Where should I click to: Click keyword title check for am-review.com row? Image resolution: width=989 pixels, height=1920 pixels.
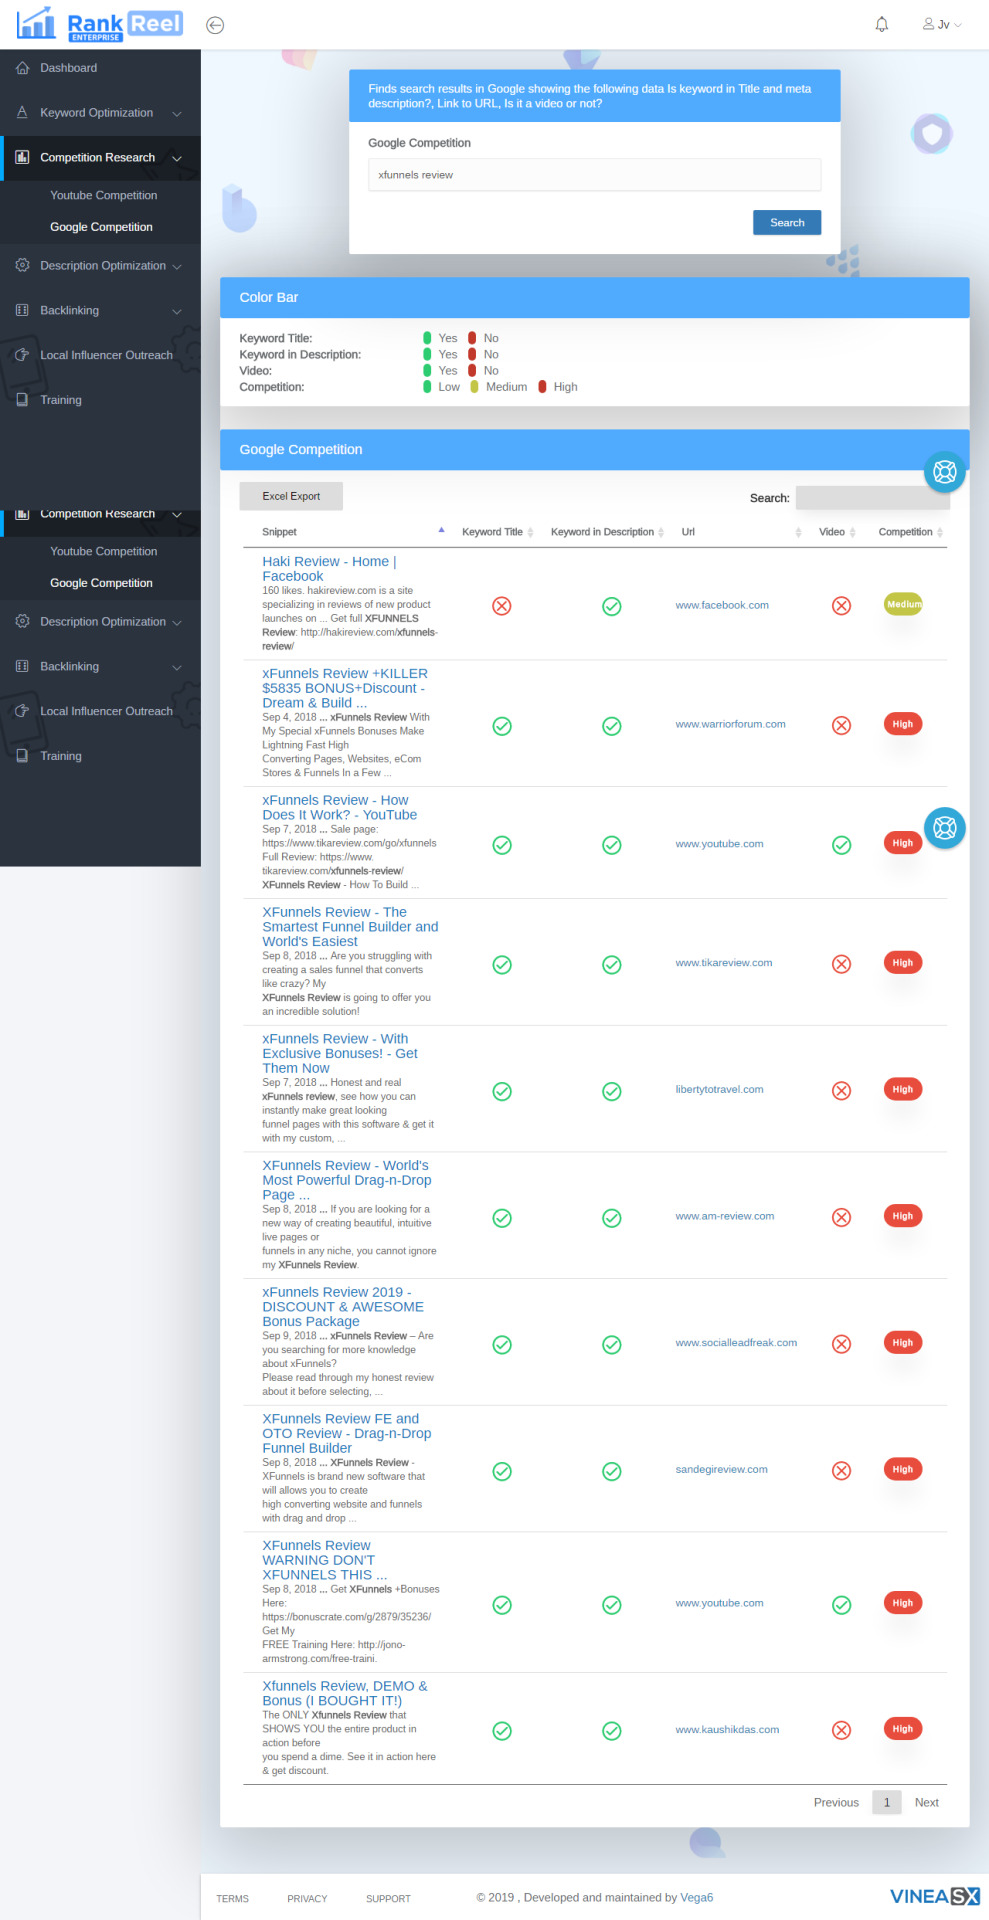coord(502,1218)
